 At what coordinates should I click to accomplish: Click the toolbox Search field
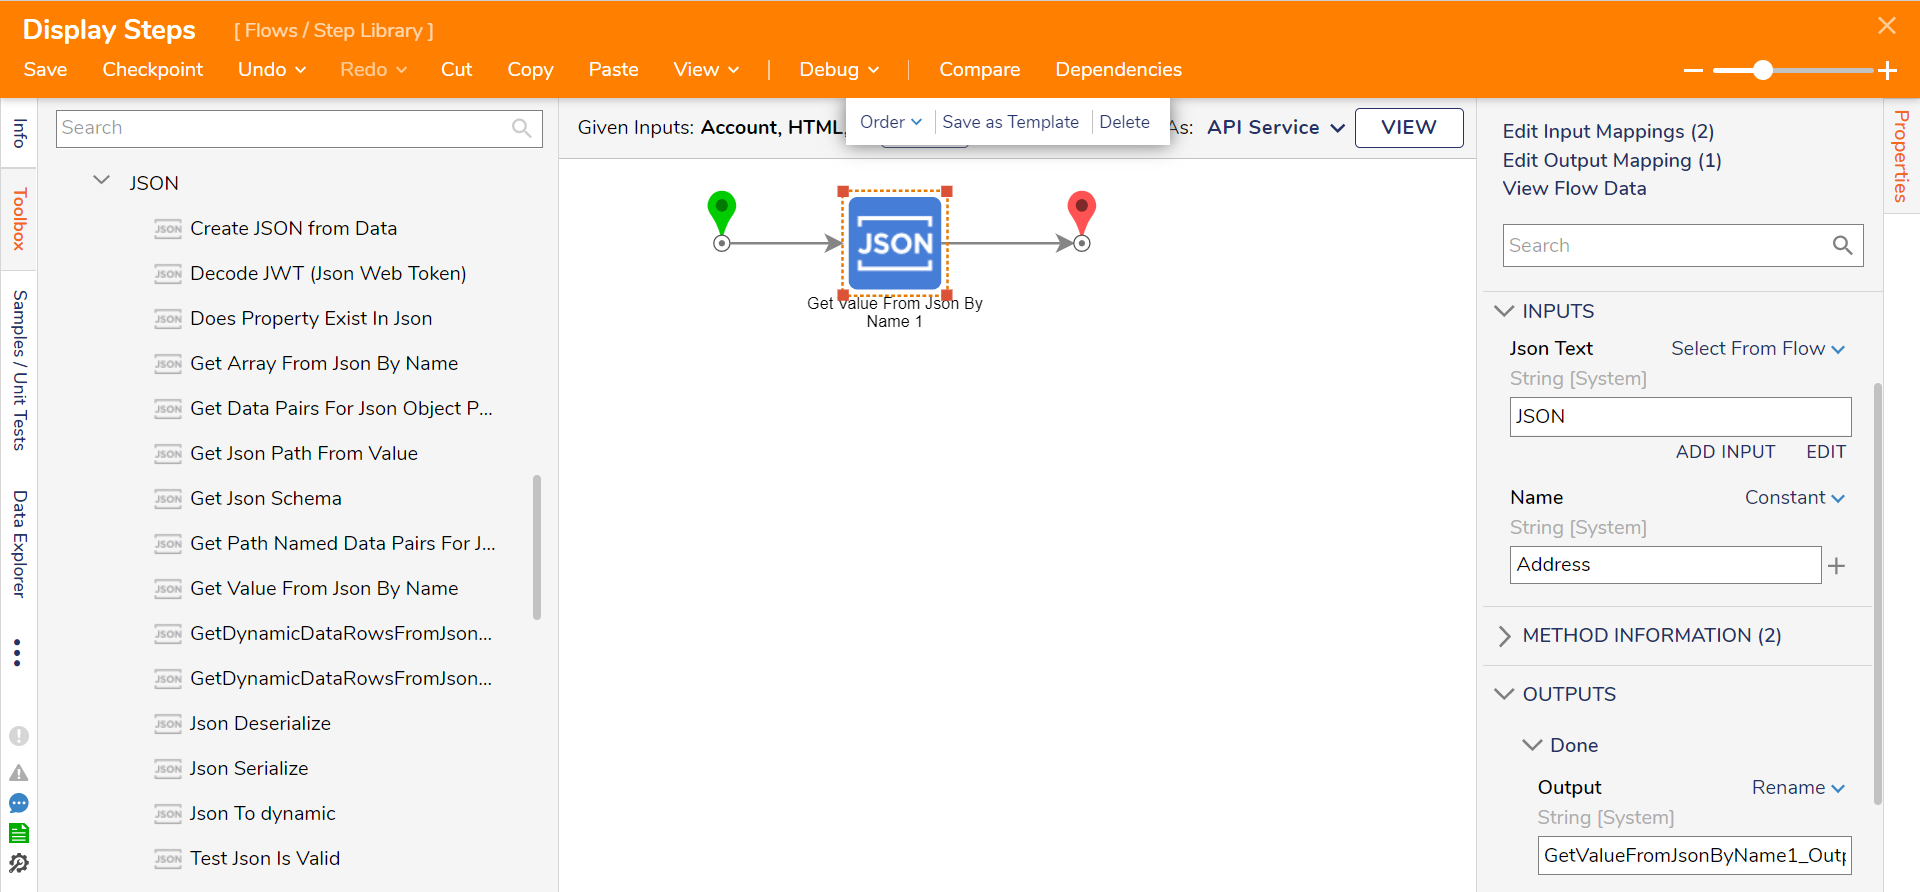coord(299,128)
